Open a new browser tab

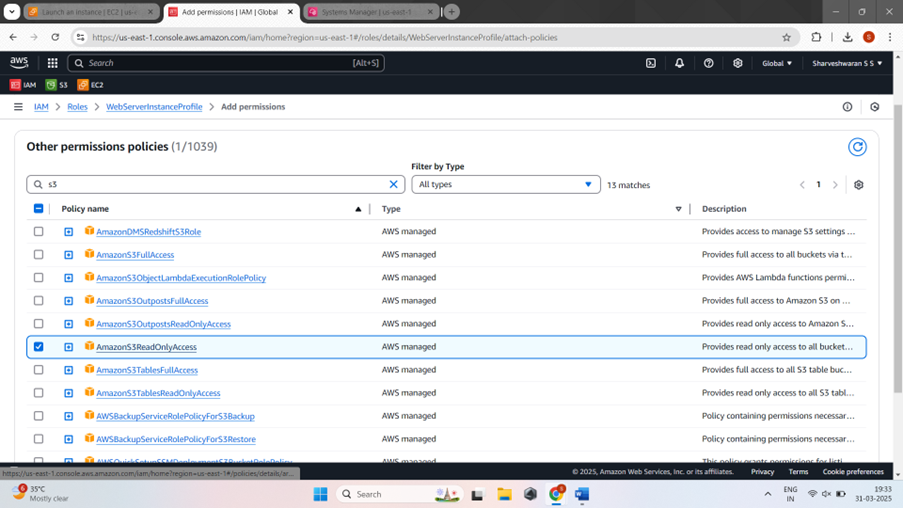(452, 12)
